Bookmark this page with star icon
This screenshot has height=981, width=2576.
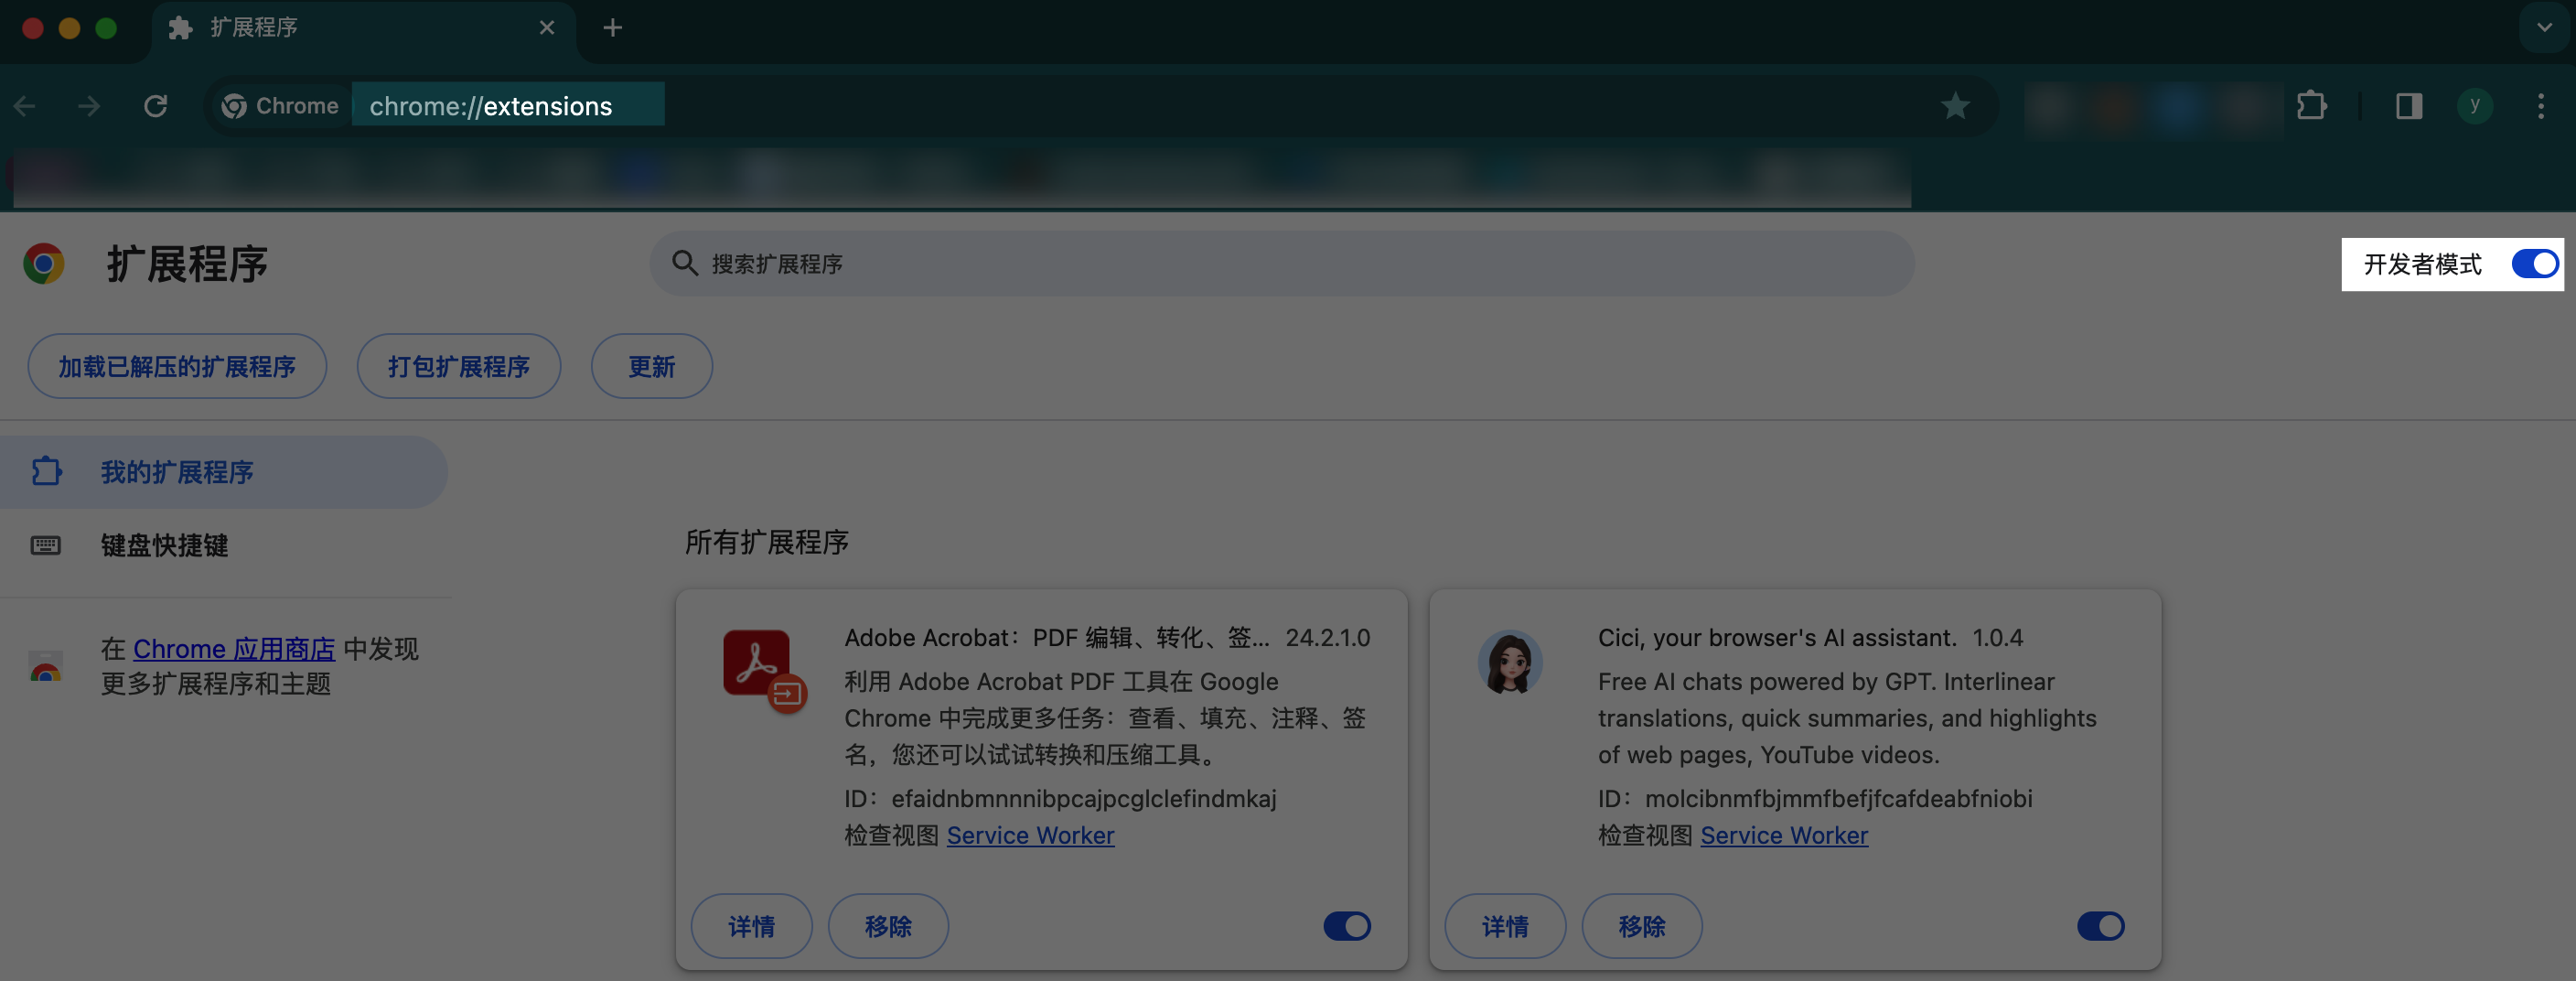(1955, 105)
